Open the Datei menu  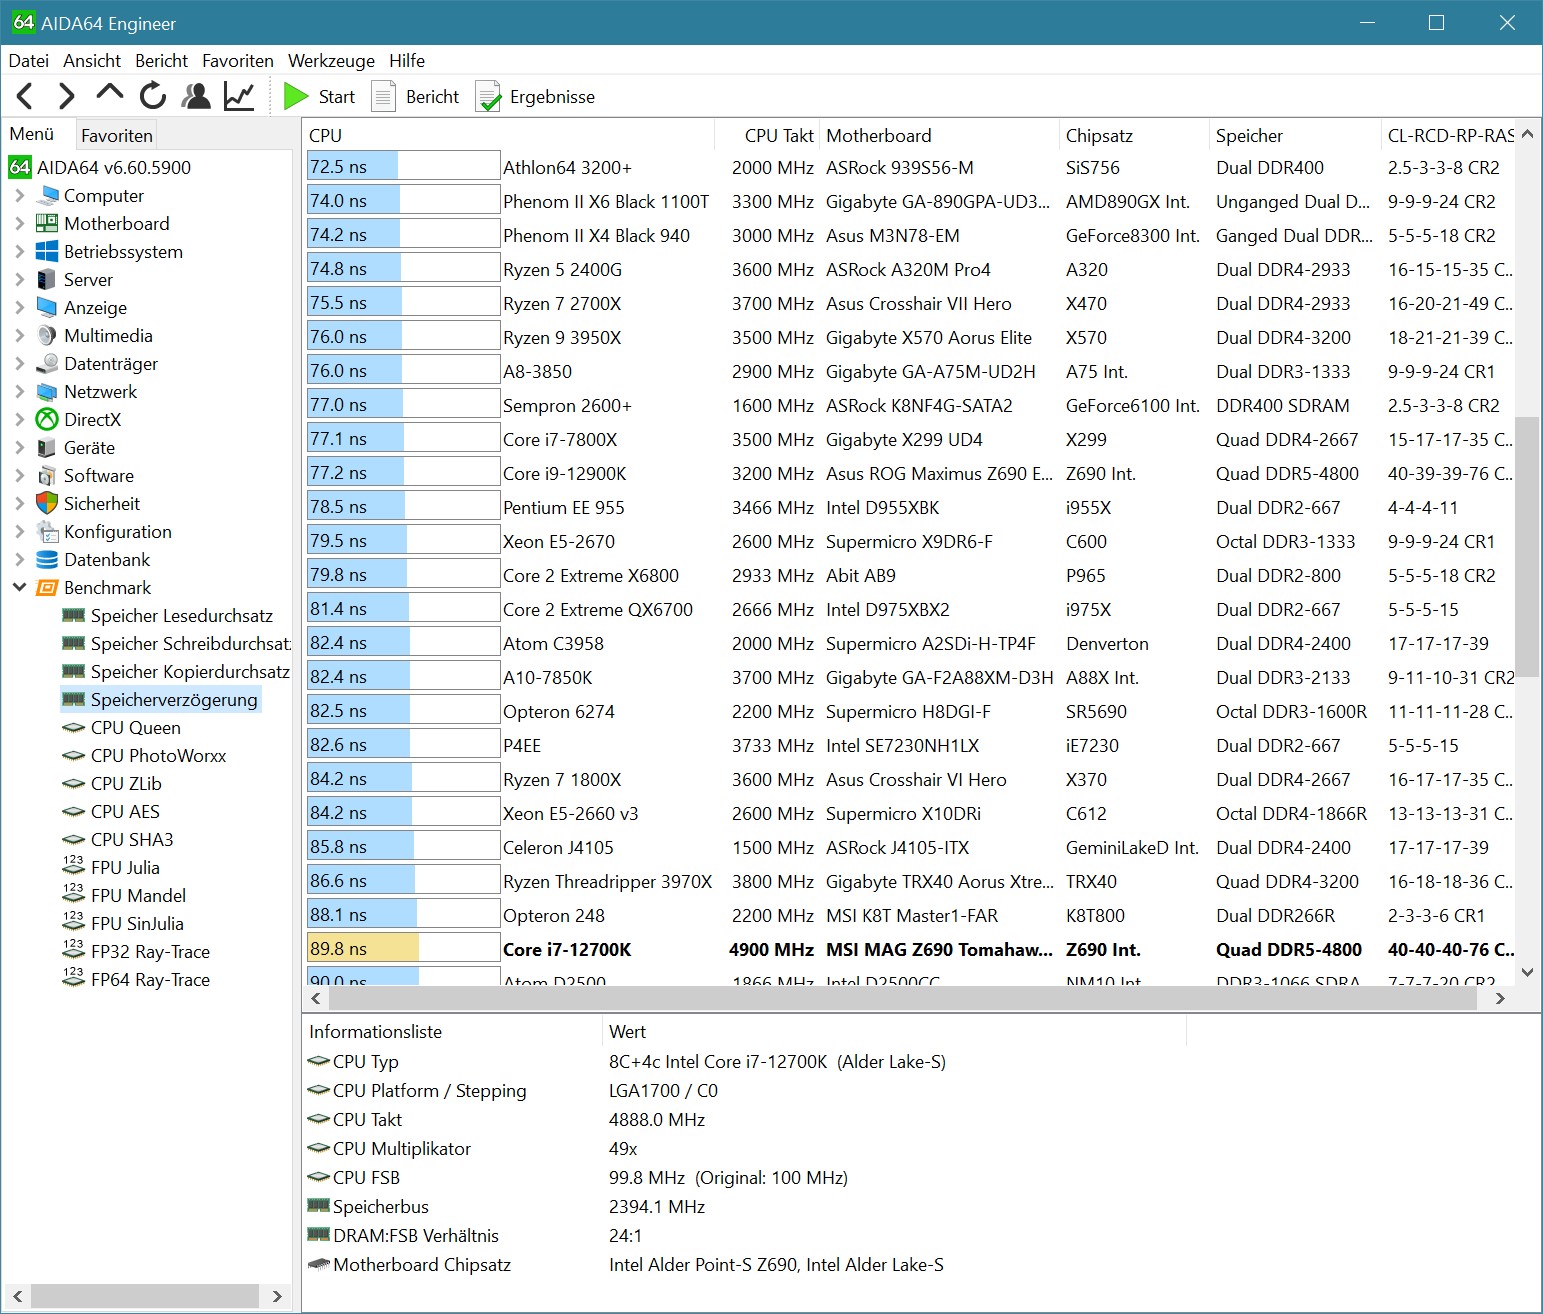point(28,61)
